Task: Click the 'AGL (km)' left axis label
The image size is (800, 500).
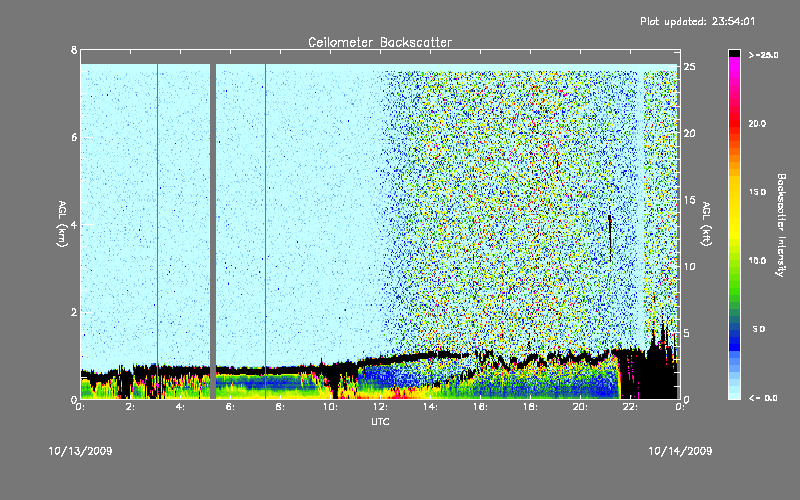Action: (62, 224)
